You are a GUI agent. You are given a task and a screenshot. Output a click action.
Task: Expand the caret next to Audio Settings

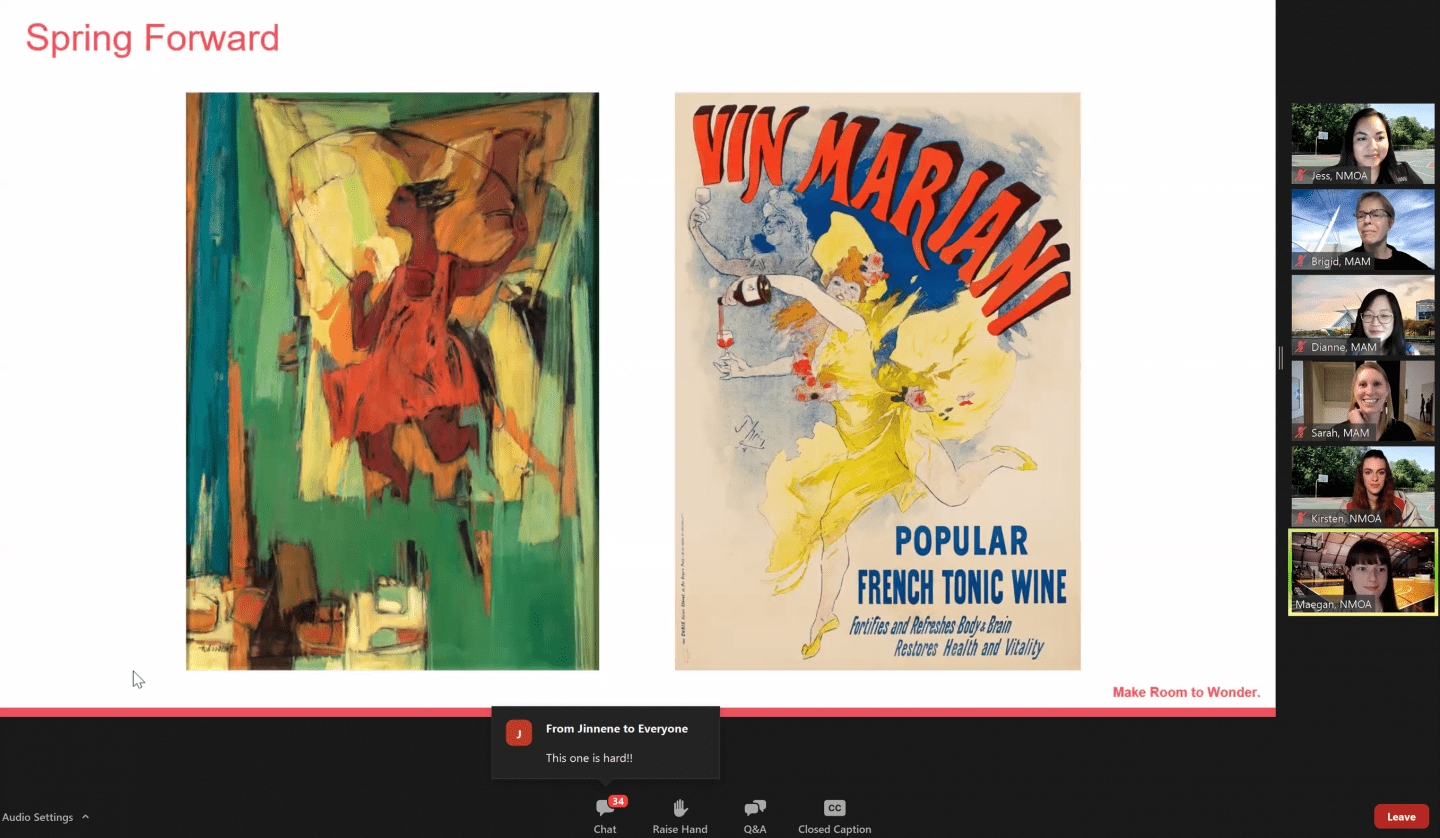point(86,817)
